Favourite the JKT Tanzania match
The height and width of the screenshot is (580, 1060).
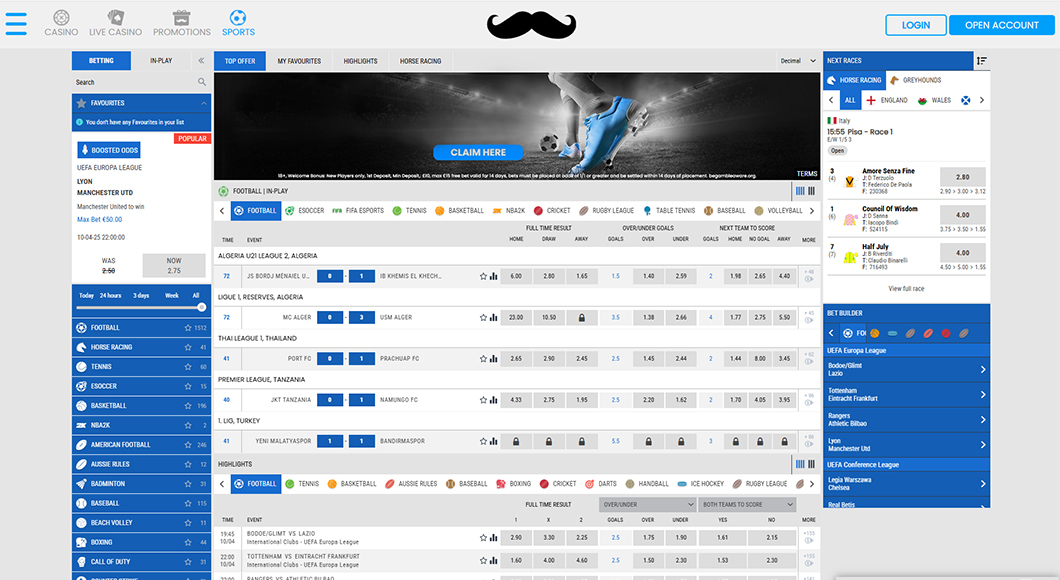tap(483, 400)
